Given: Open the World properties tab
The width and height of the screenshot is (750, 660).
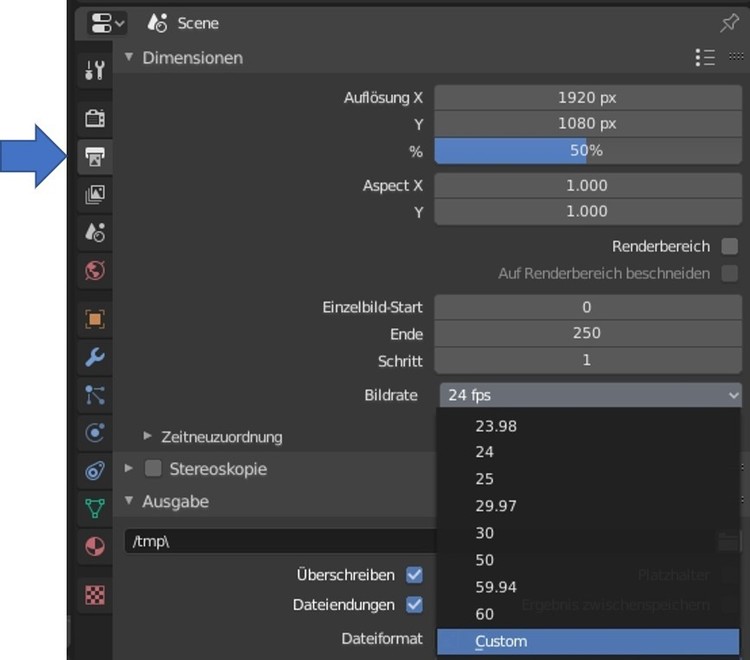Looking at the screenshot, I should coord(95,271).
